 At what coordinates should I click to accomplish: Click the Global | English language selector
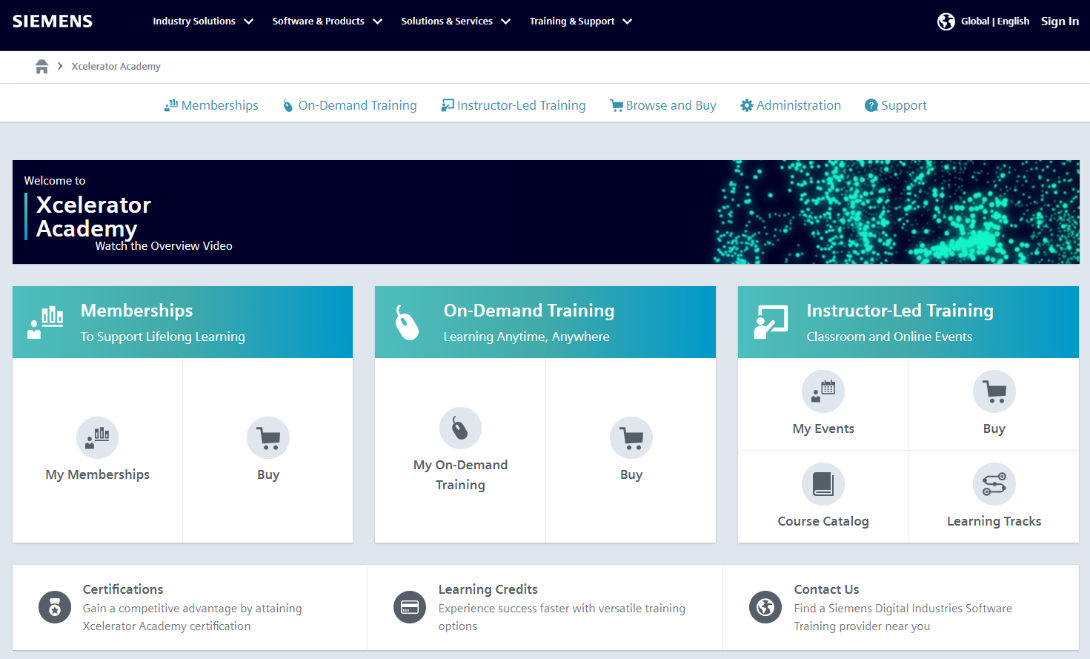(995, 22)
